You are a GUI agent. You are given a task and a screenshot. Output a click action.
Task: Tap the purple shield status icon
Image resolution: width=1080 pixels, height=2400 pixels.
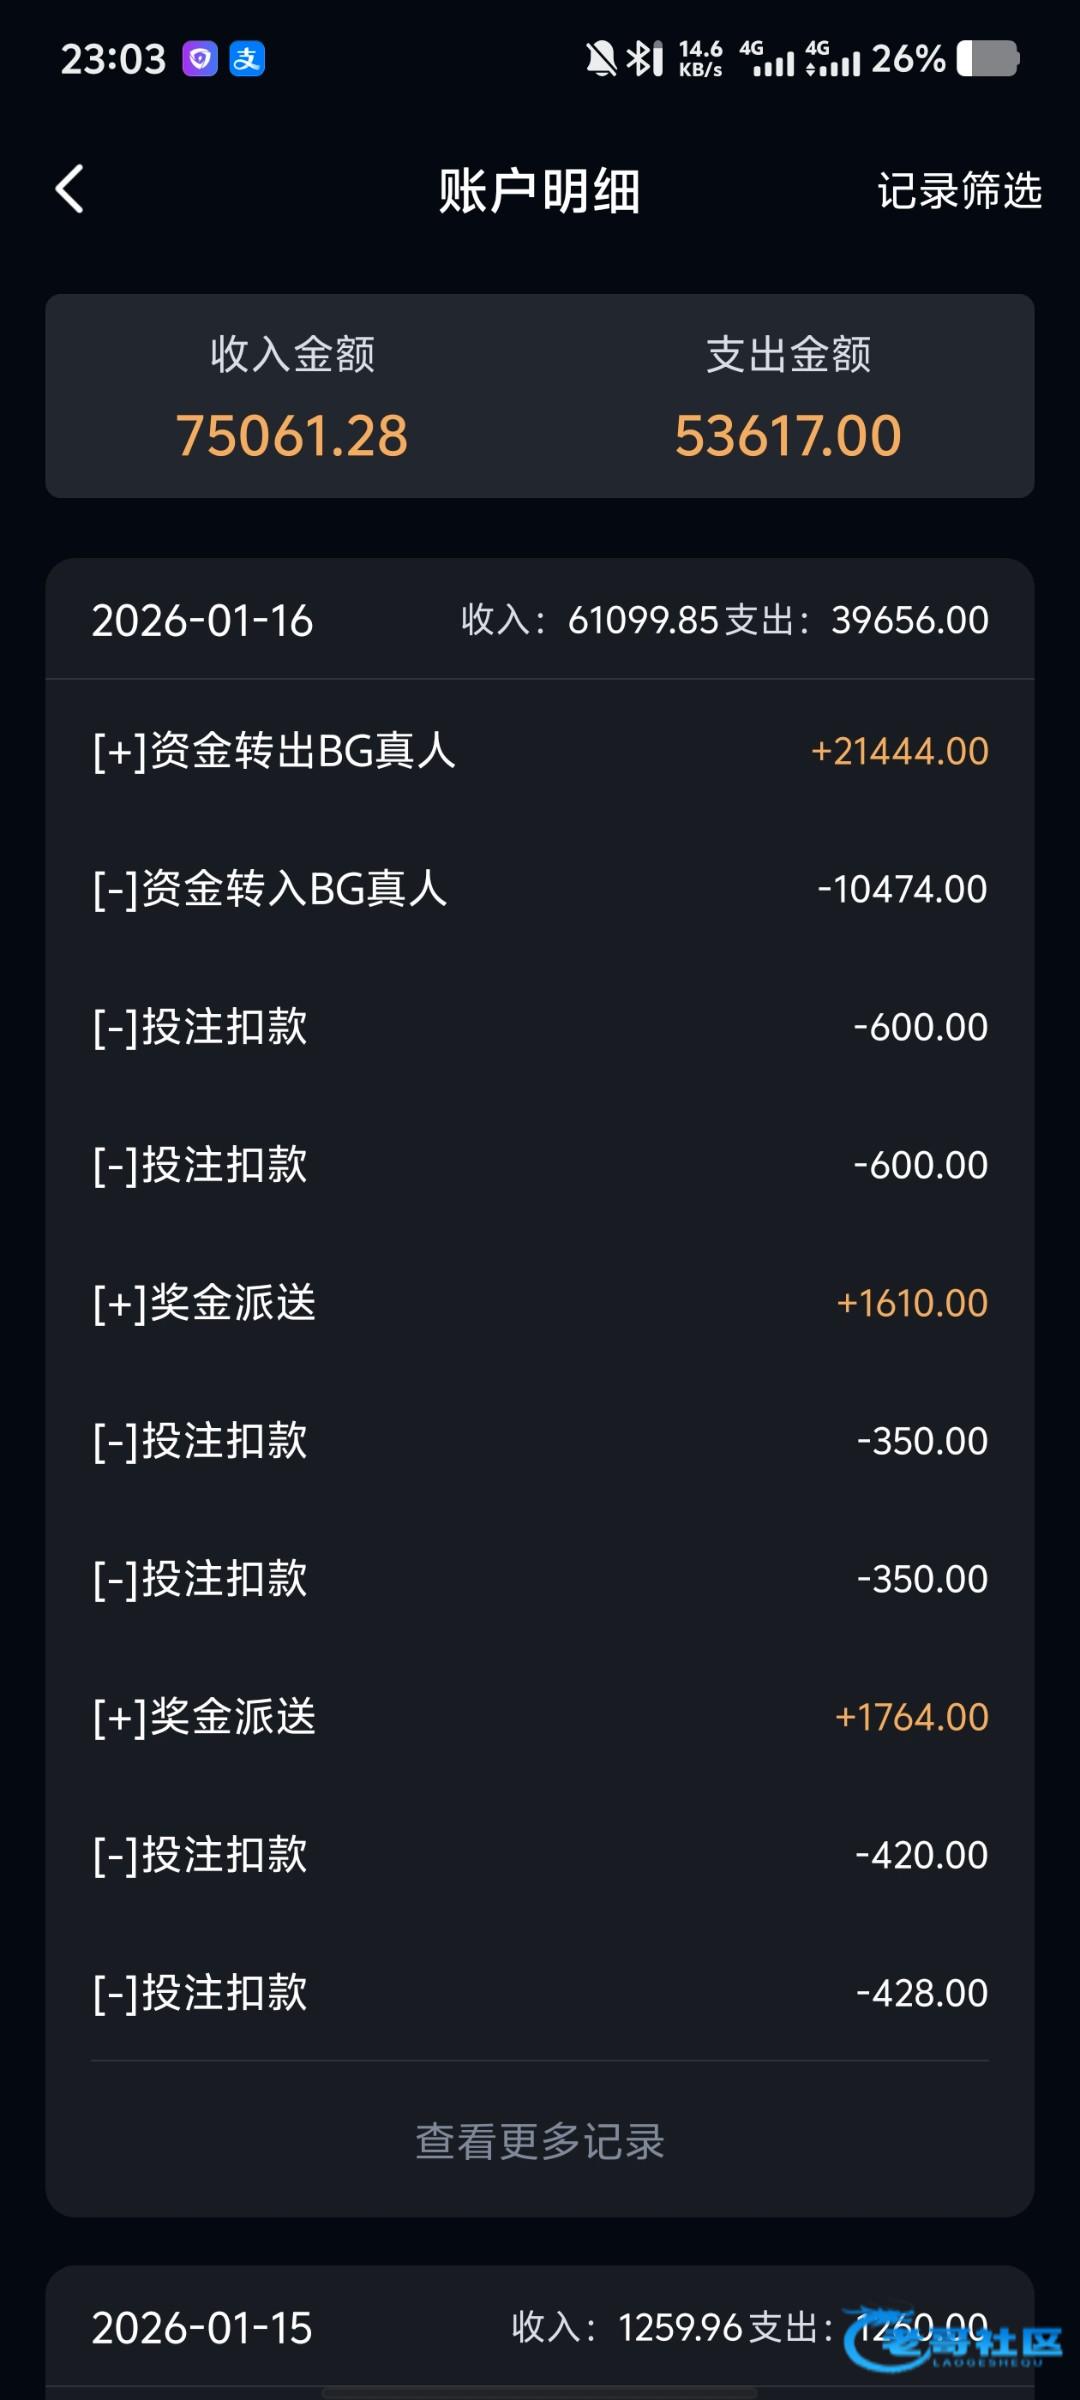click(x=200, y=59)
